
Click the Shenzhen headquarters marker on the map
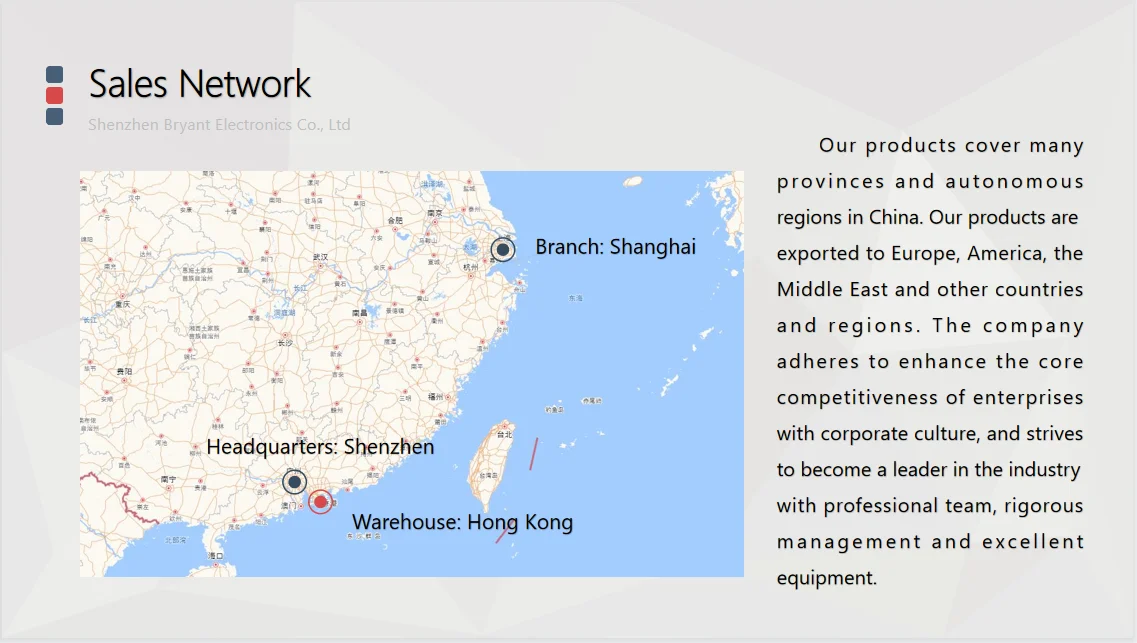[x=294, y=481]
